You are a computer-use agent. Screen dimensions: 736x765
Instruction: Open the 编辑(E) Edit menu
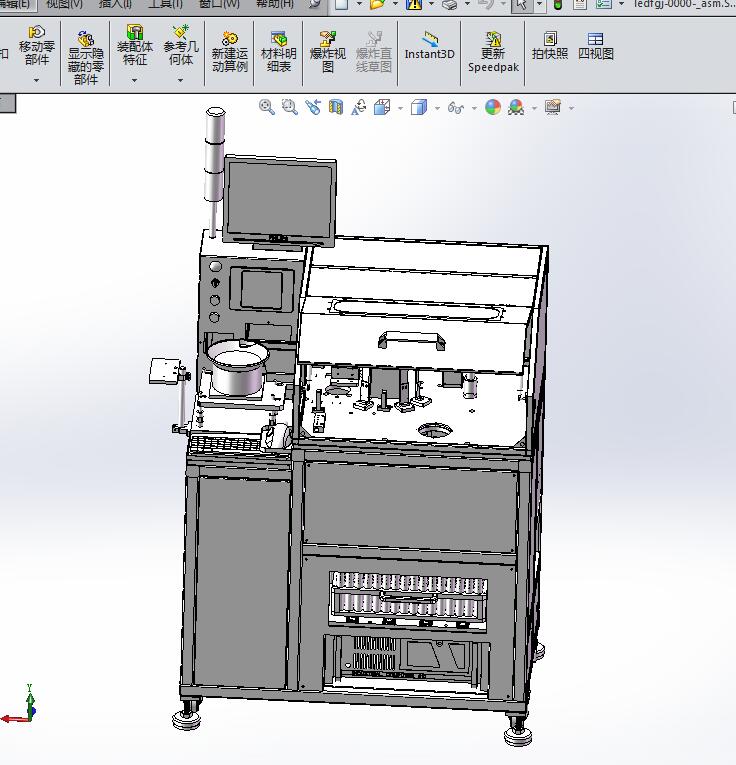coord(16,4)
